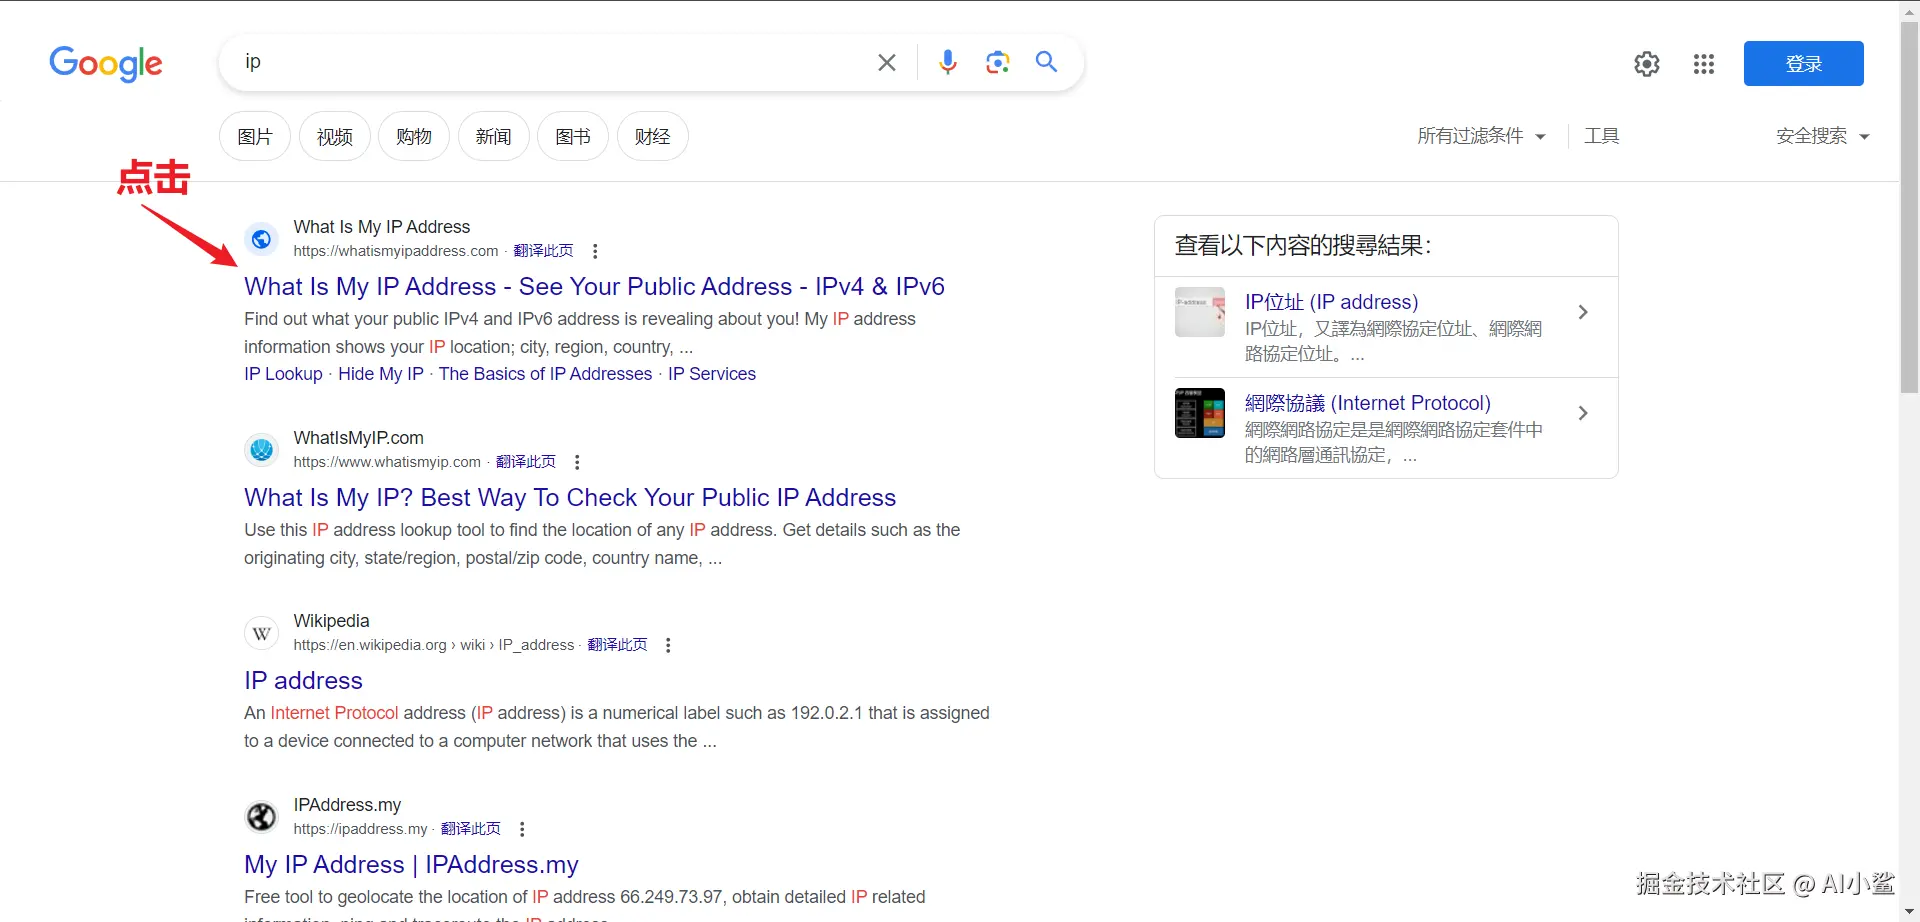Image resolution: width=1920 pixels, height=922 pixels.
Task: Switch to the 购物 shopping tab
Action: [414, 136]
